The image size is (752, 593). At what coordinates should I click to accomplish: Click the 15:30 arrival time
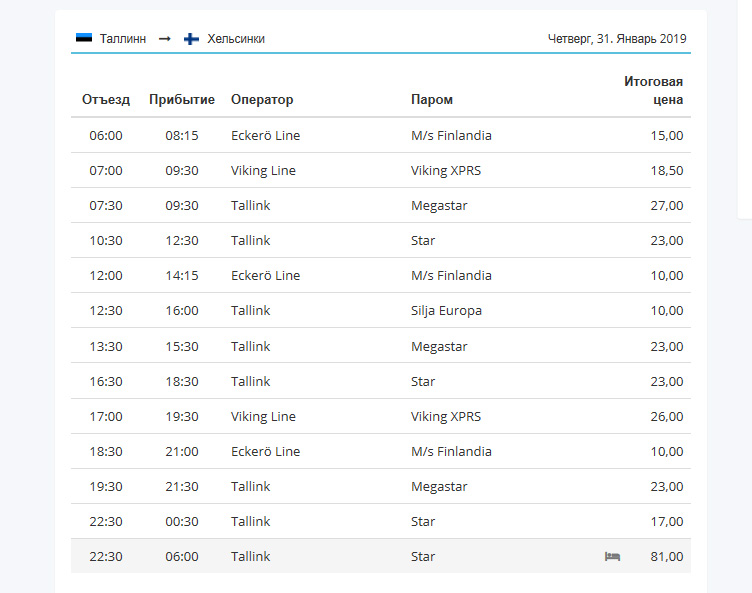tap(182, 346)
